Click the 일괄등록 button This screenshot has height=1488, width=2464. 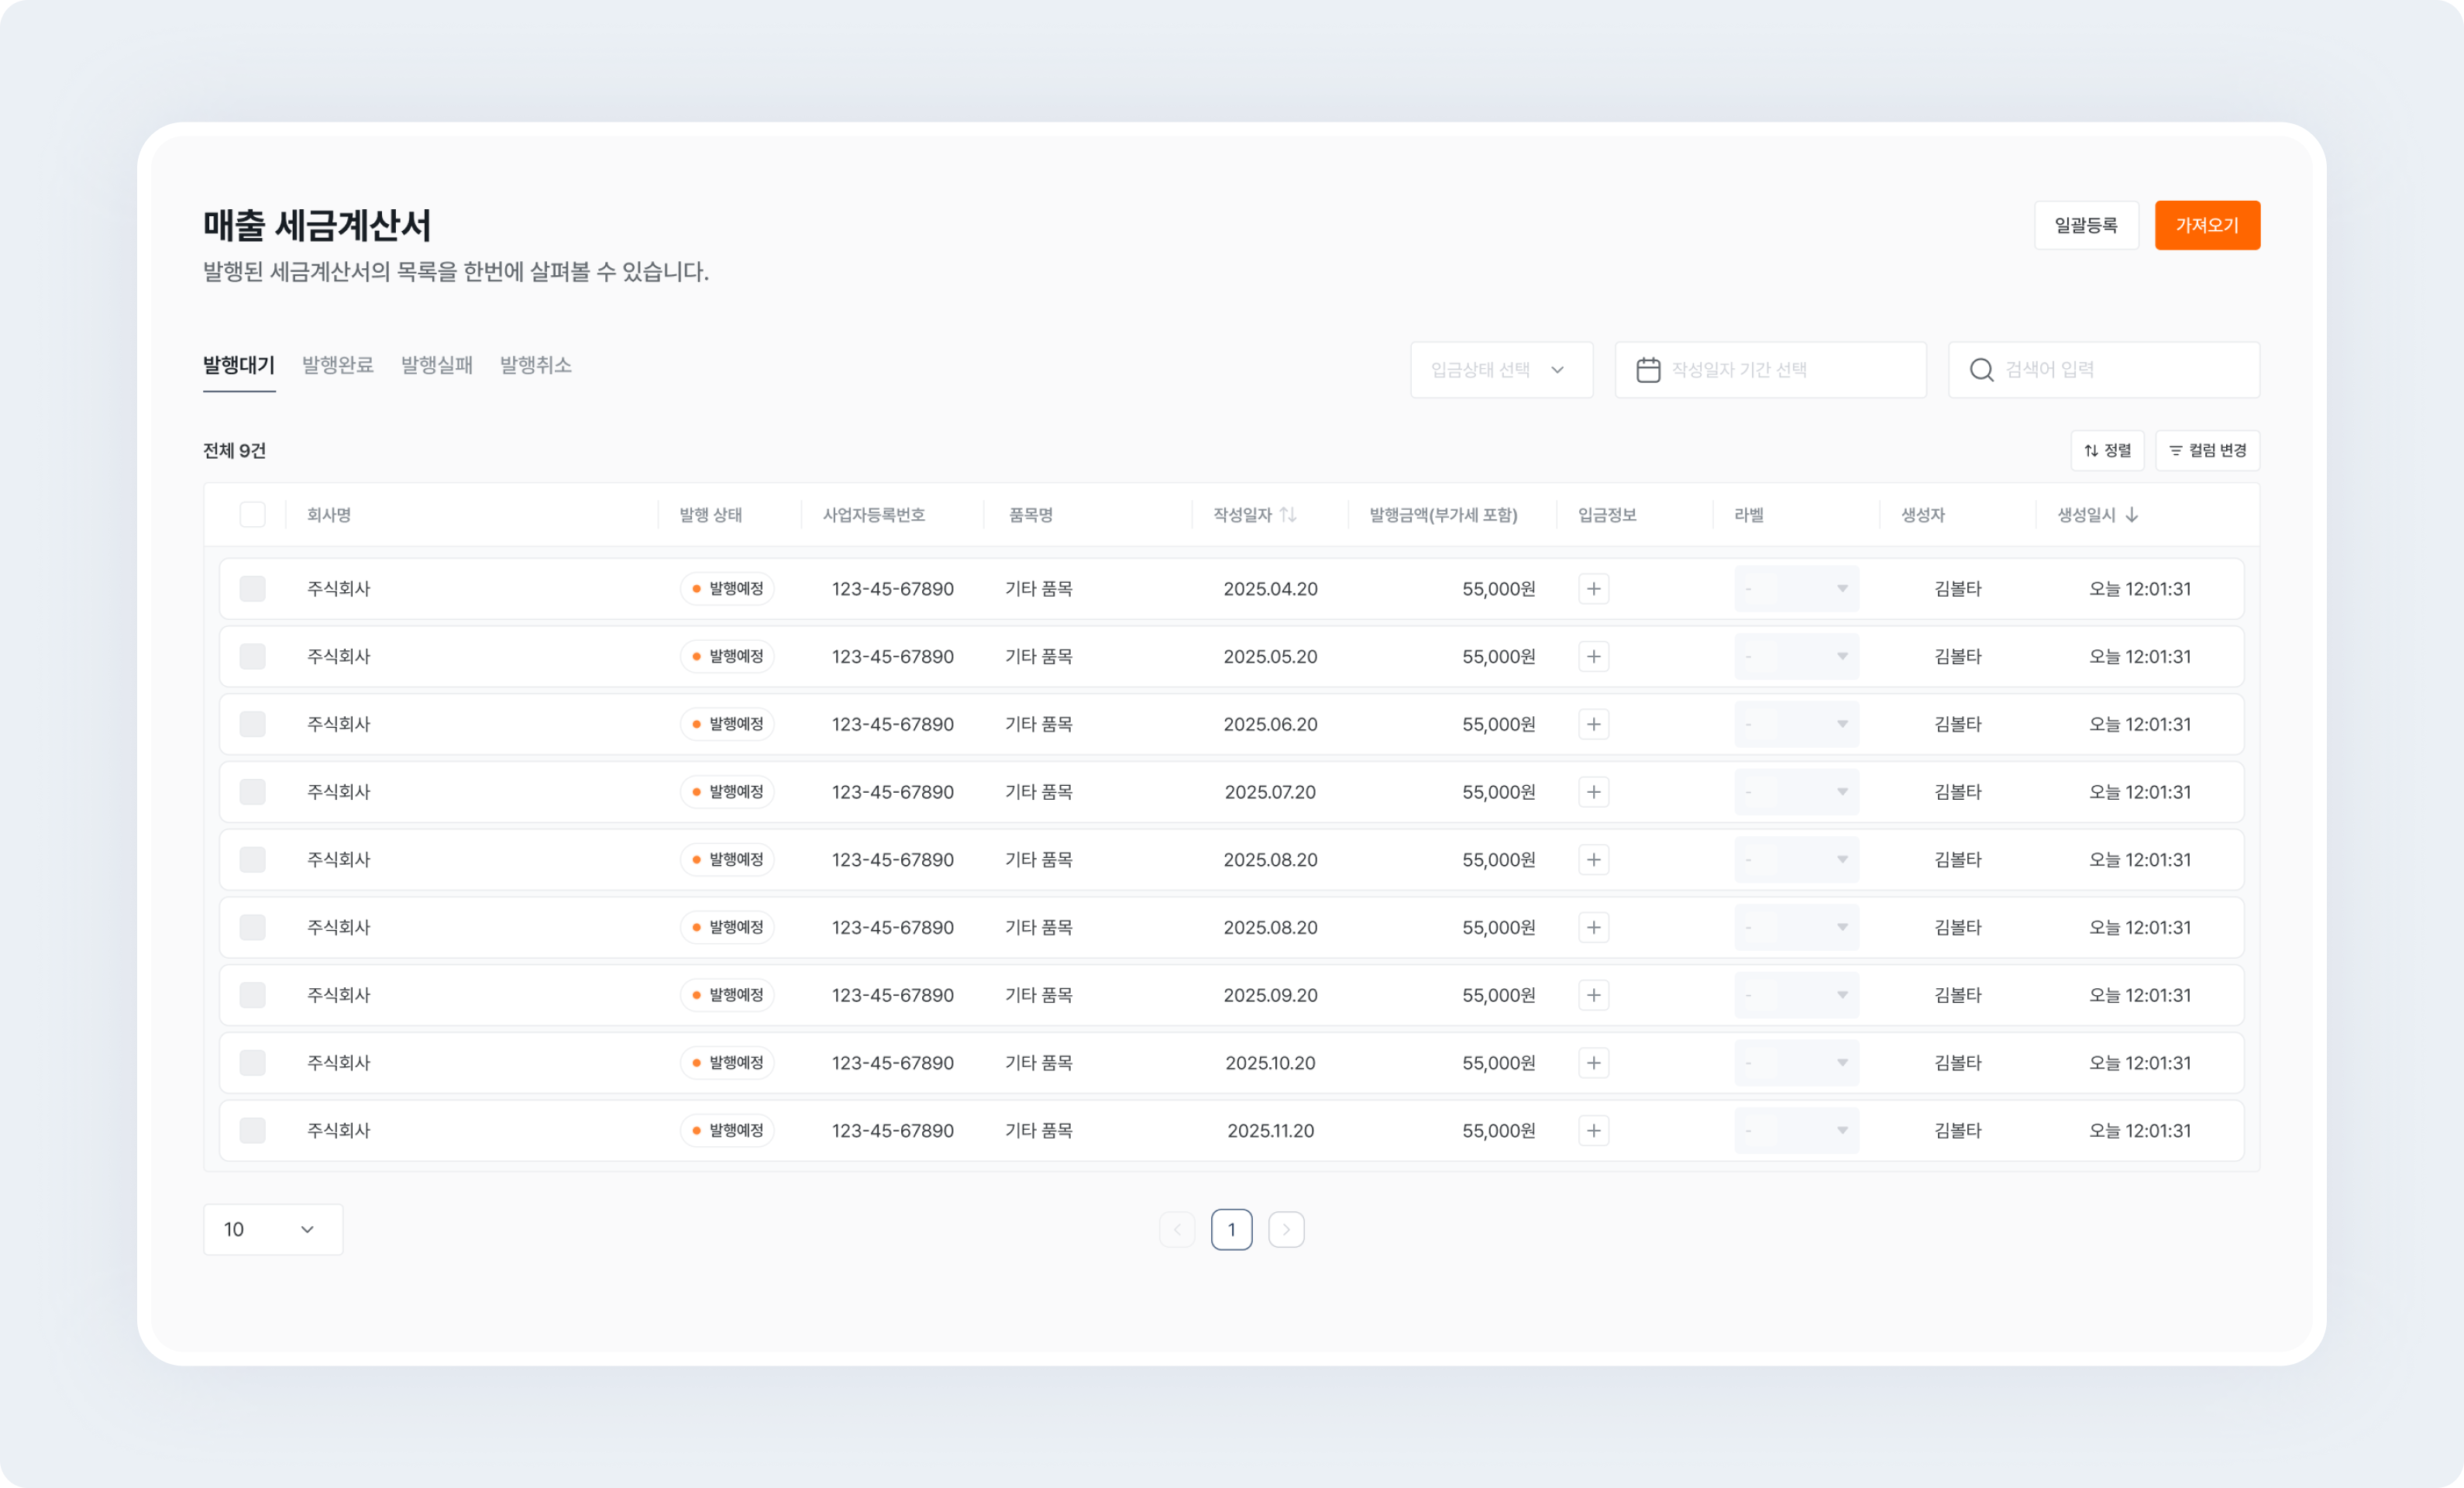coord(2087,225)
